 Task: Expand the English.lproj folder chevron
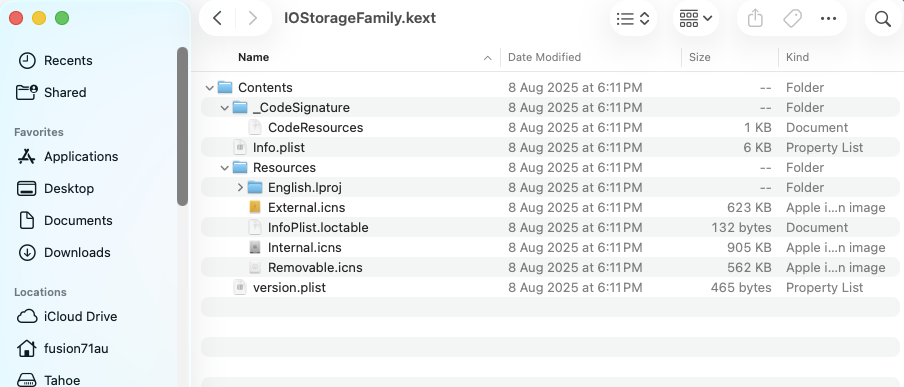click(x=240, y=187)
